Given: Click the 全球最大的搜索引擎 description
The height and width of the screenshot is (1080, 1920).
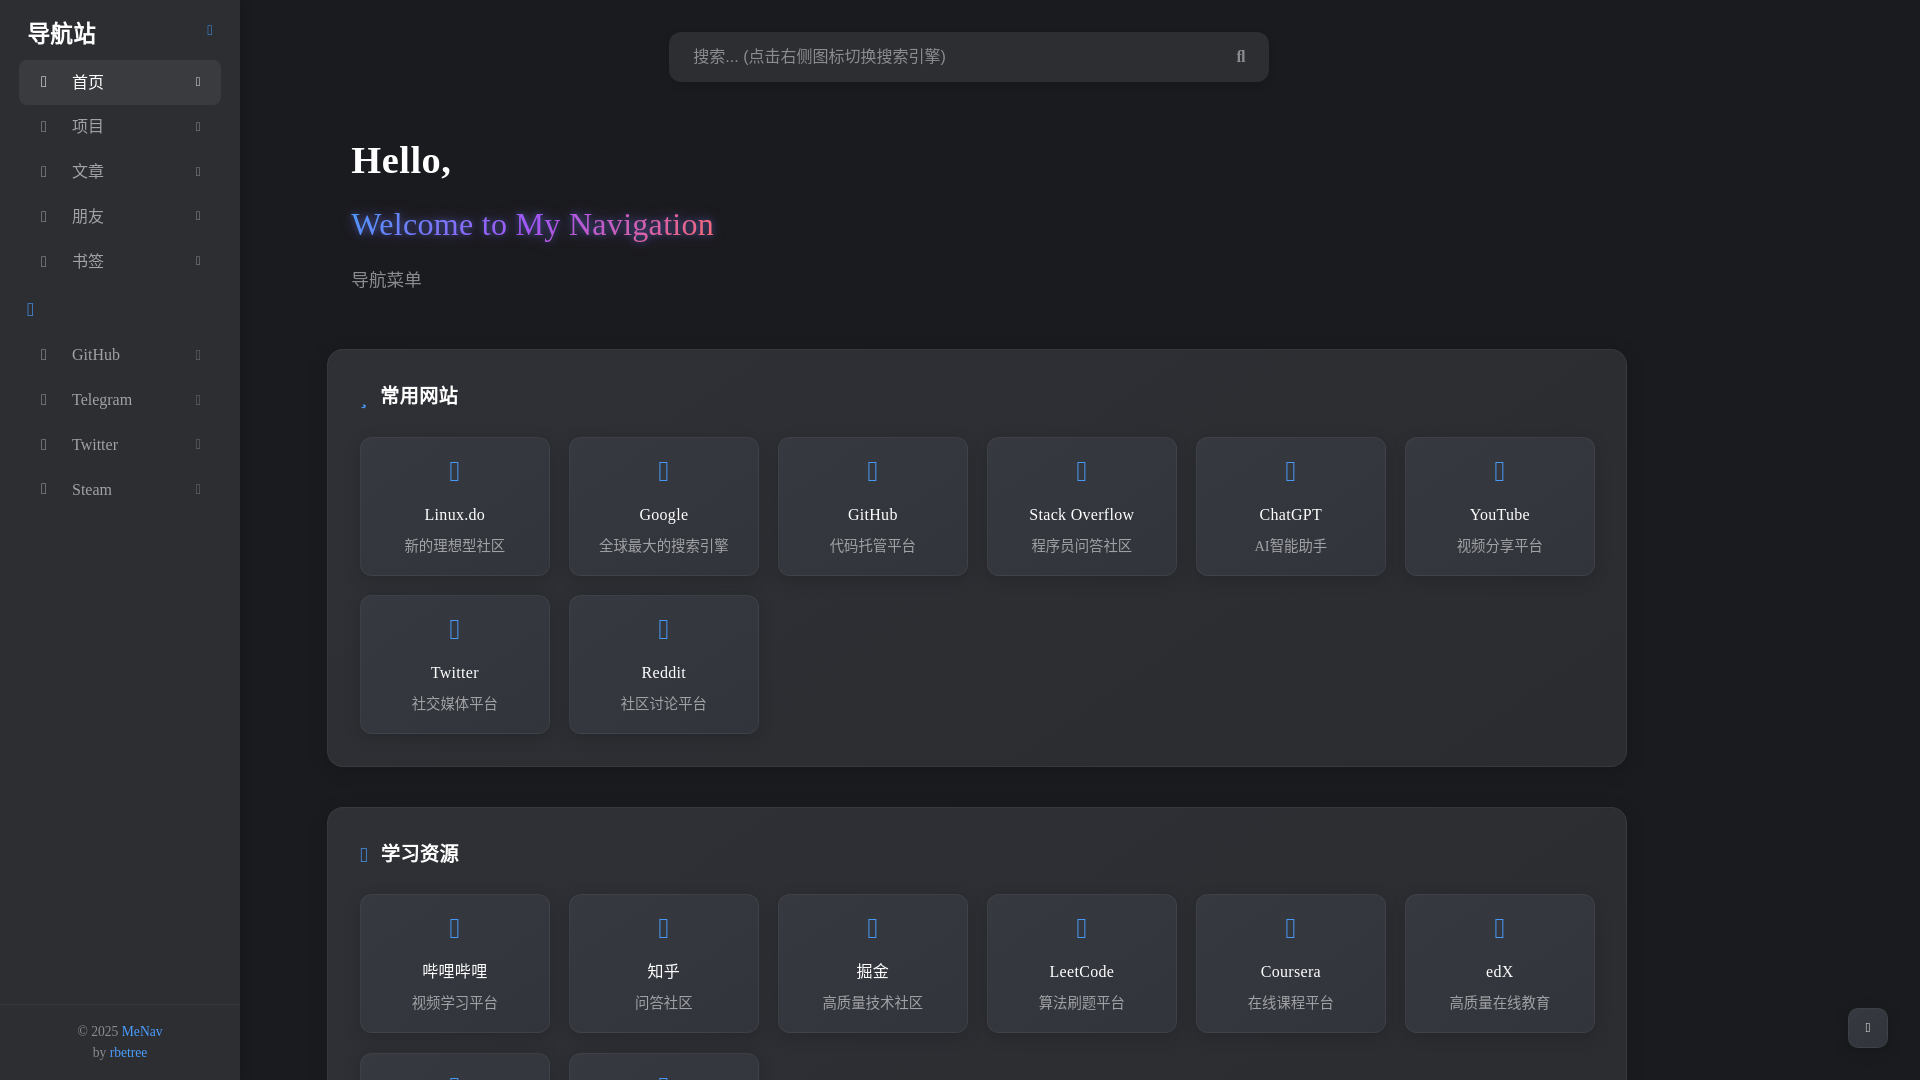Looking at the screenshot, I should click(x=664, y=546).
